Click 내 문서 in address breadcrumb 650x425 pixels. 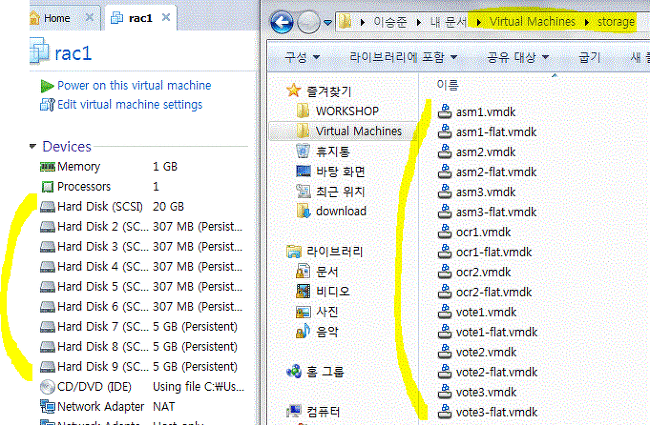point(448,22)
